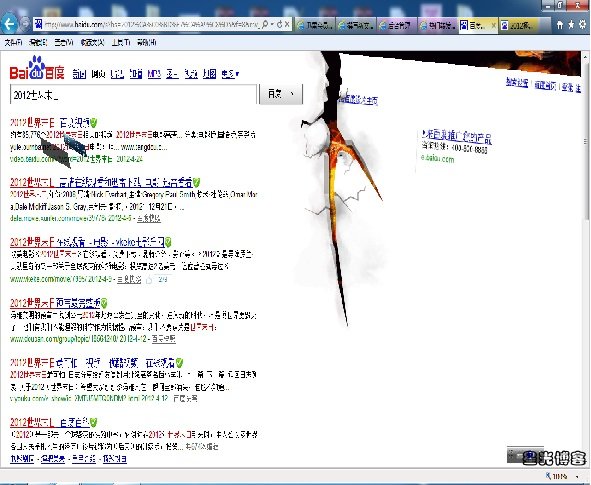Viewport: 591px width, 485px height.
Task: Open 百度快照 link of the vloko result
Action: (x=129, y=280)
